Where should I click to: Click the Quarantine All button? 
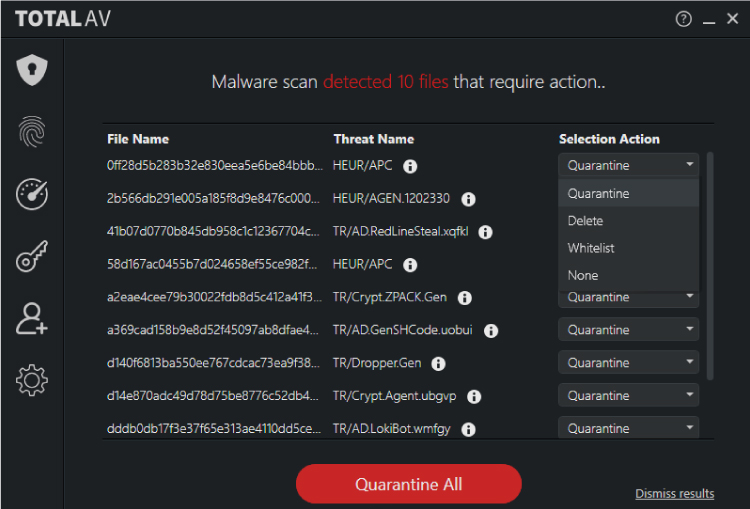408,484
